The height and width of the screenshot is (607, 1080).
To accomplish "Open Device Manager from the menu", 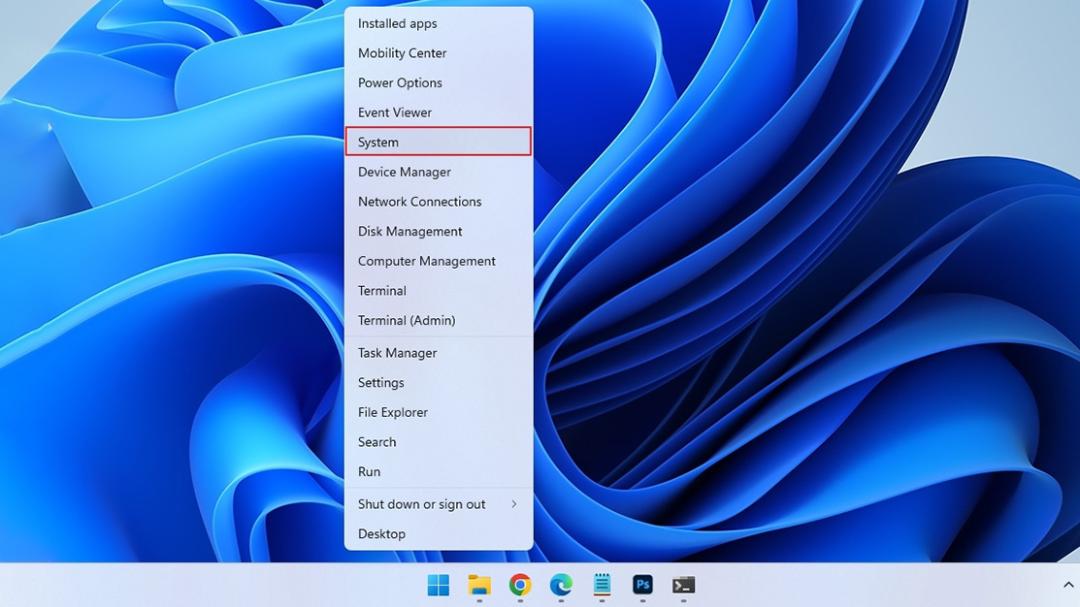I will tap(439, 172).
